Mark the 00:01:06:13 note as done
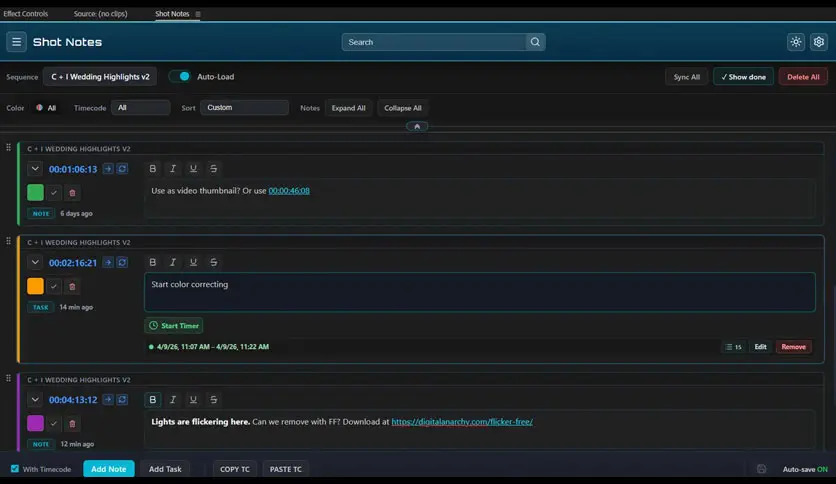This screenshot has width=836, height=484. pos(54,192)
